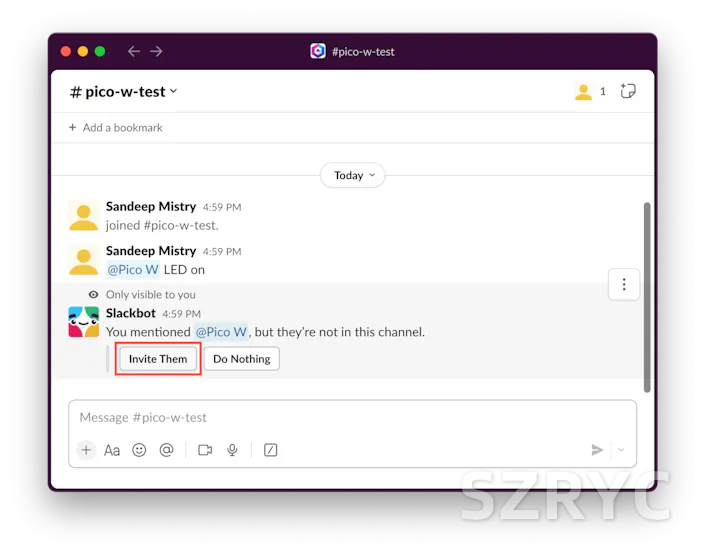Open the emoji picker

pos(139,450)
